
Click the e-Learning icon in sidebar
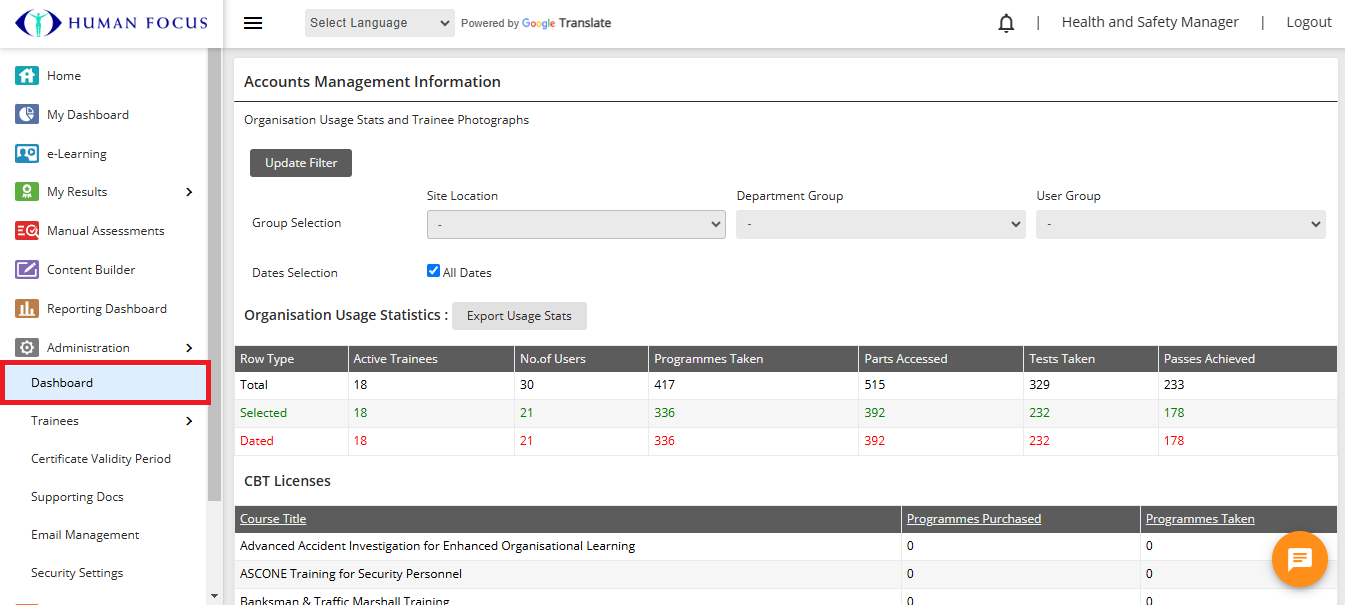click(x=27, y=154)
